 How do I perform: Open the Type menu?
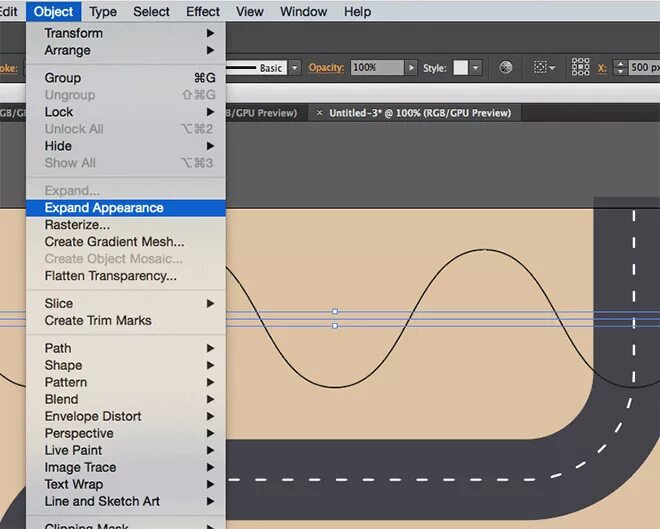point(103,11)
